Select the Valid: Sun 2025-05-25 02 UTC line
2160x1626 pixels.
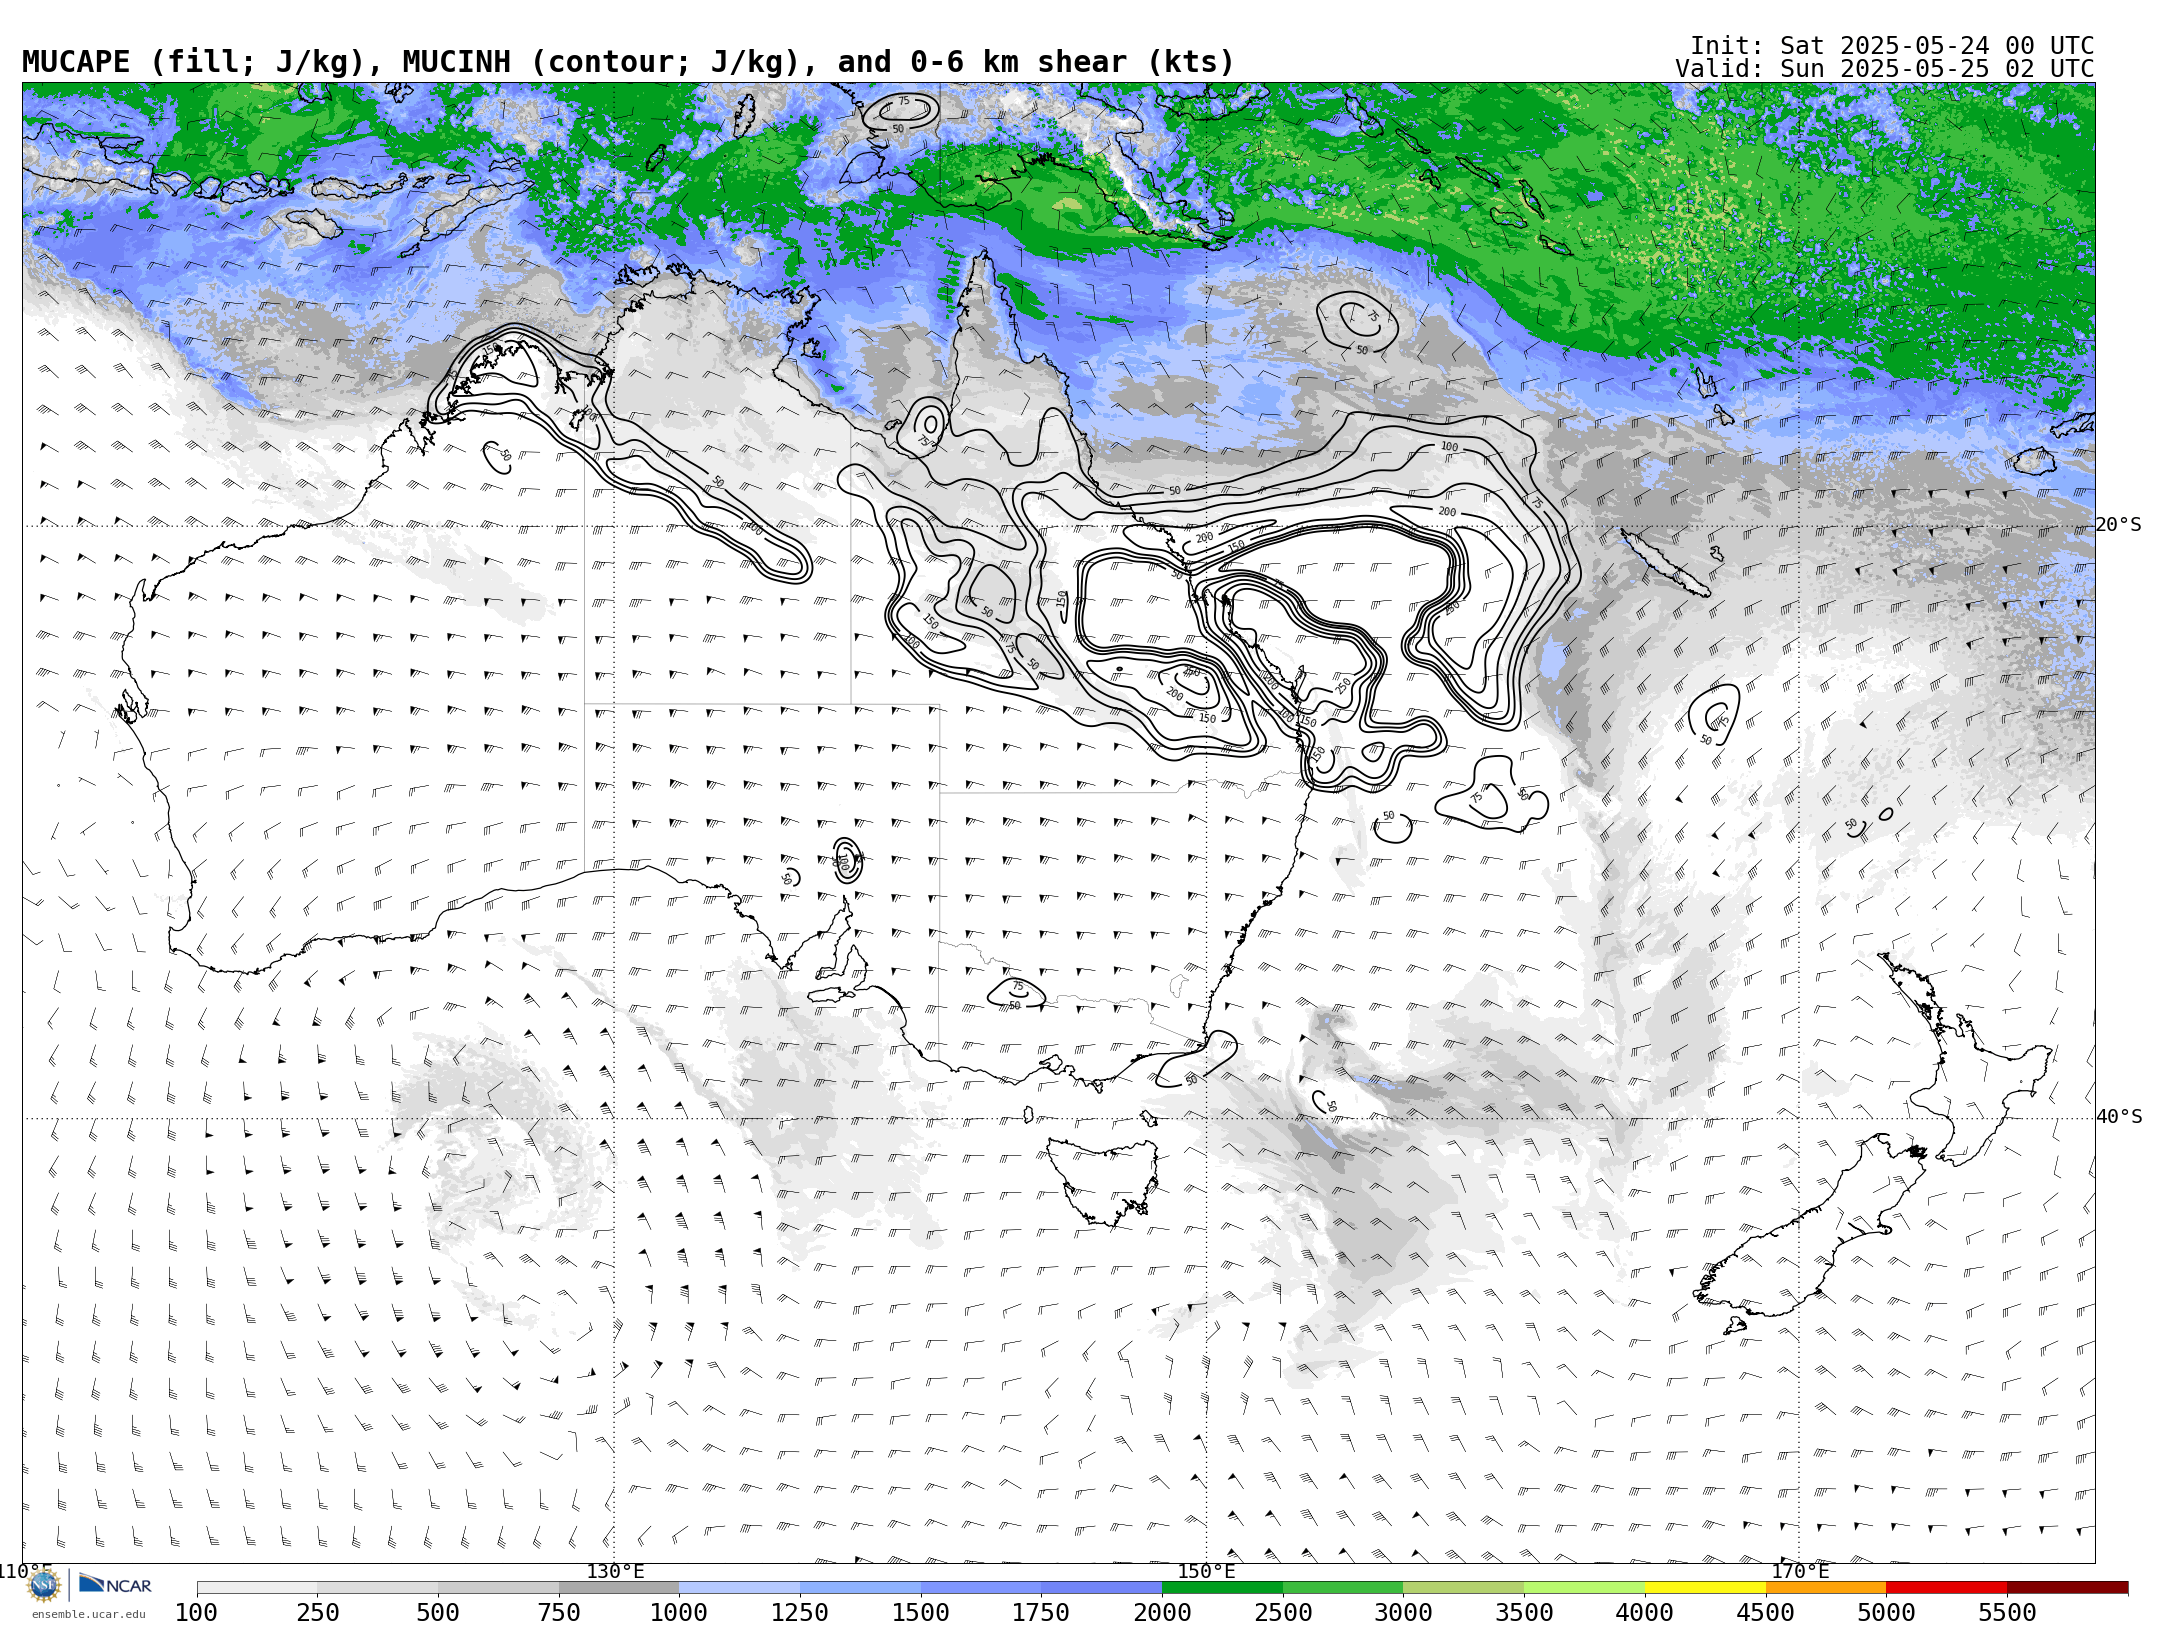[x=1885, y=69]
